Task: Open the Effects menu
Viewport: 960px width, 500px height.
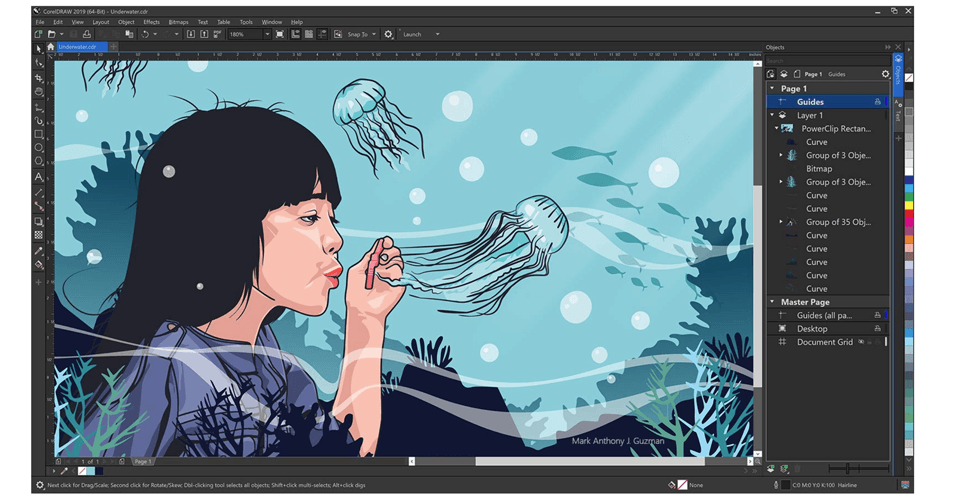Action: tap(151, 22)
